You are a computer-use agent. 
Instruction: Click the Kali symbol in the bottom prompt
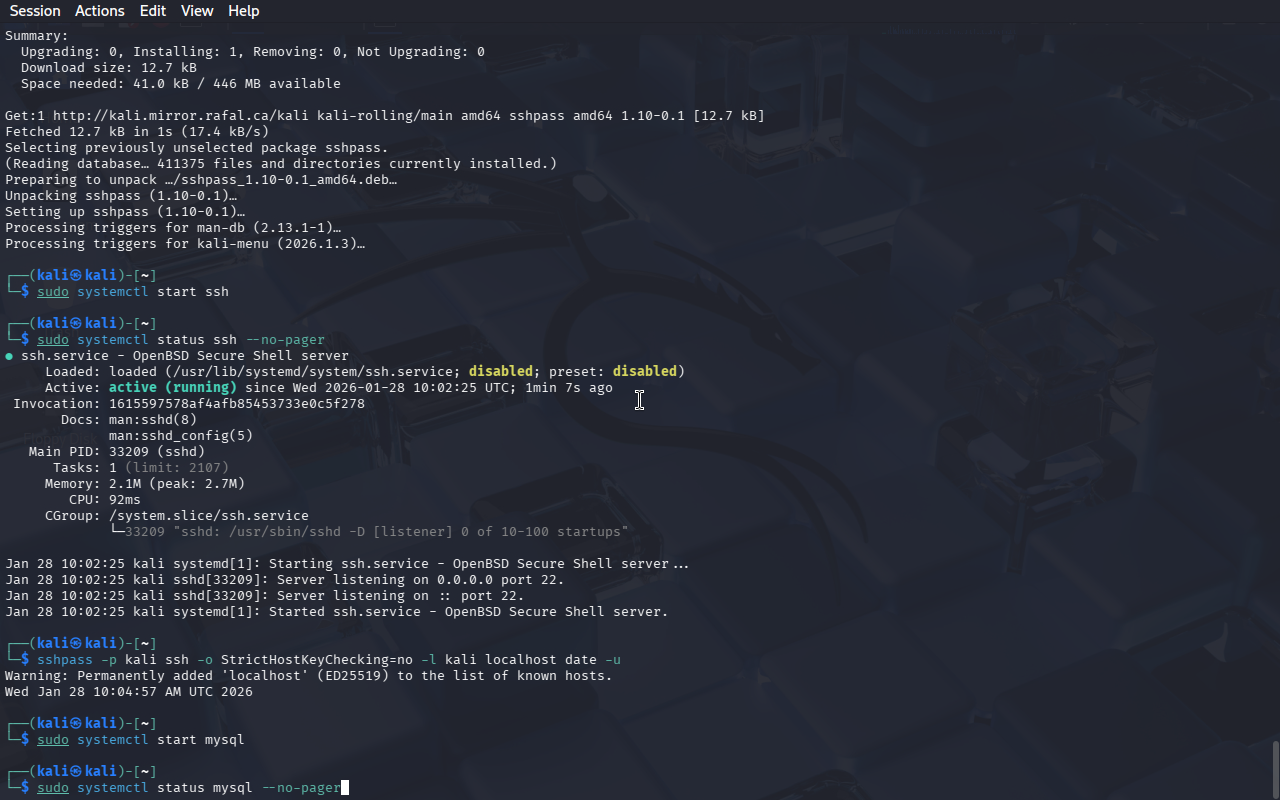click(75, 771)
